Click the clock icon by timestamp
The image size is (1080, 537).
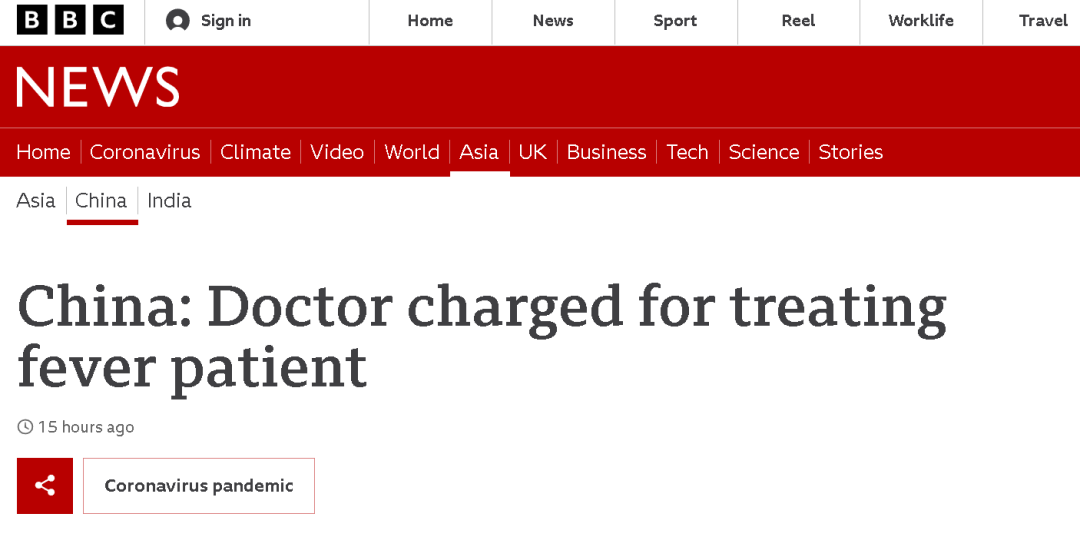[x=25, y=427]
